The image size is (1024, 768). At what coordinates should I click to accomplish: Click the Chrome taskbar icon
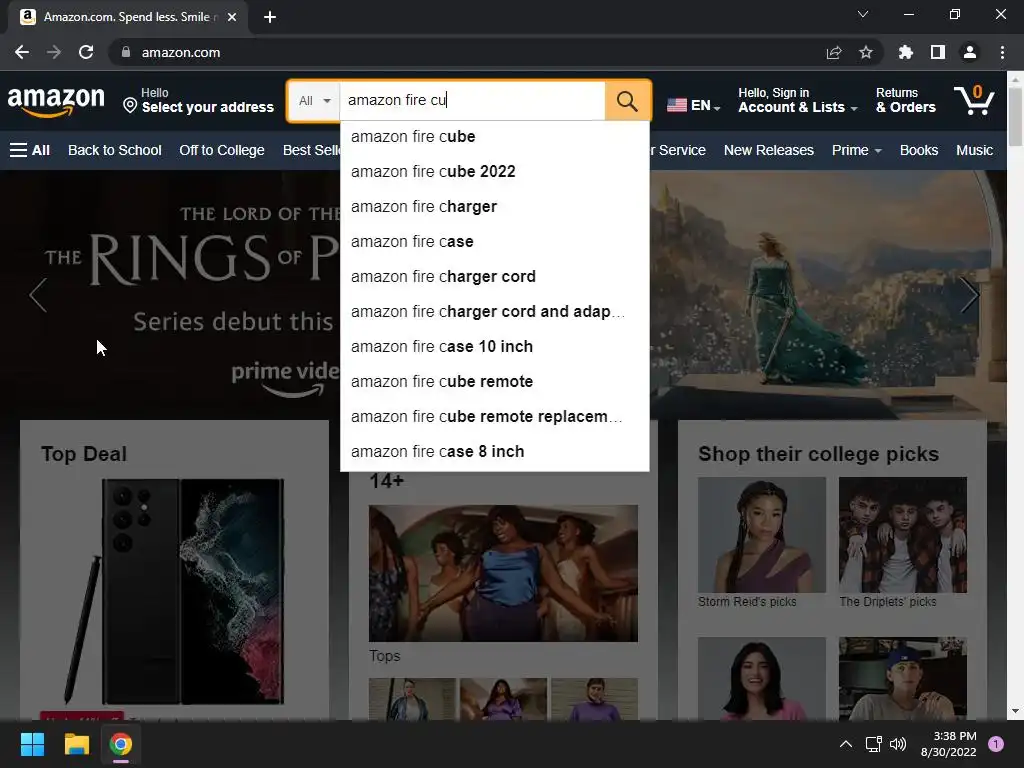pos(121,744)
